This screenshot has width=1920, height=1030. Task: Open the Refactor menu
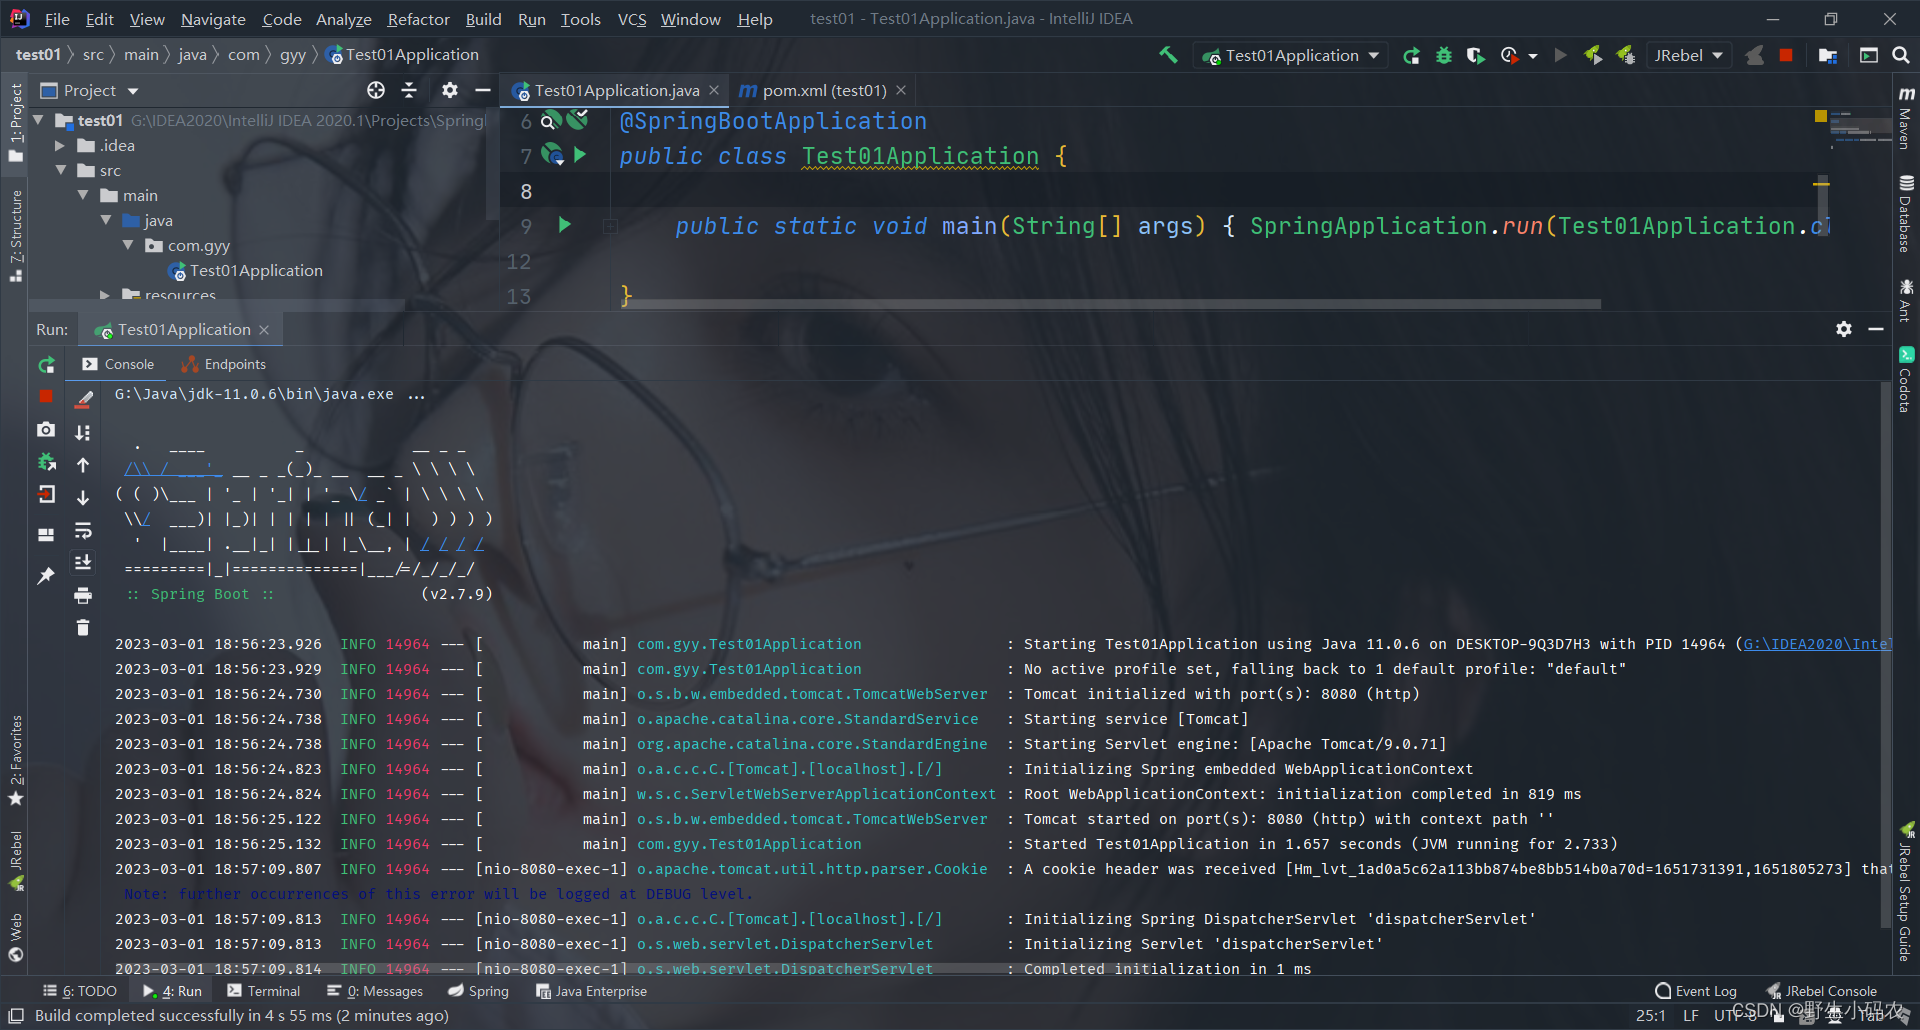[418, 19]
